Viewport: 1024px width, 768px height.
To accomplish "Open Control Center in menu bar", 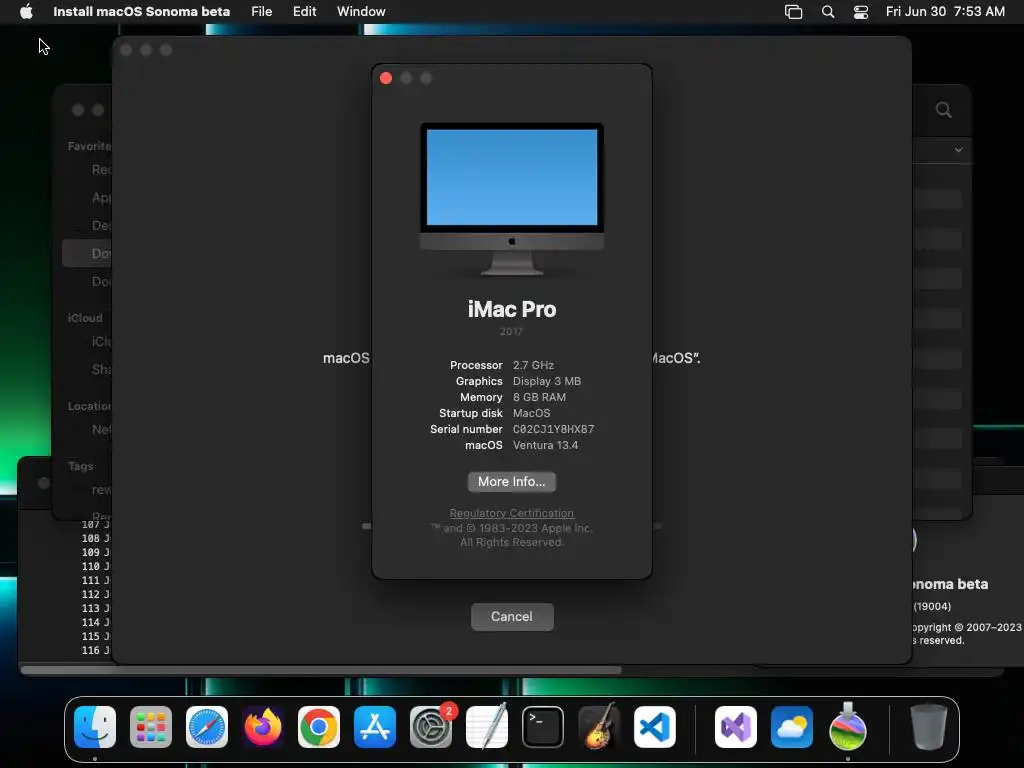I will (861, 12).
